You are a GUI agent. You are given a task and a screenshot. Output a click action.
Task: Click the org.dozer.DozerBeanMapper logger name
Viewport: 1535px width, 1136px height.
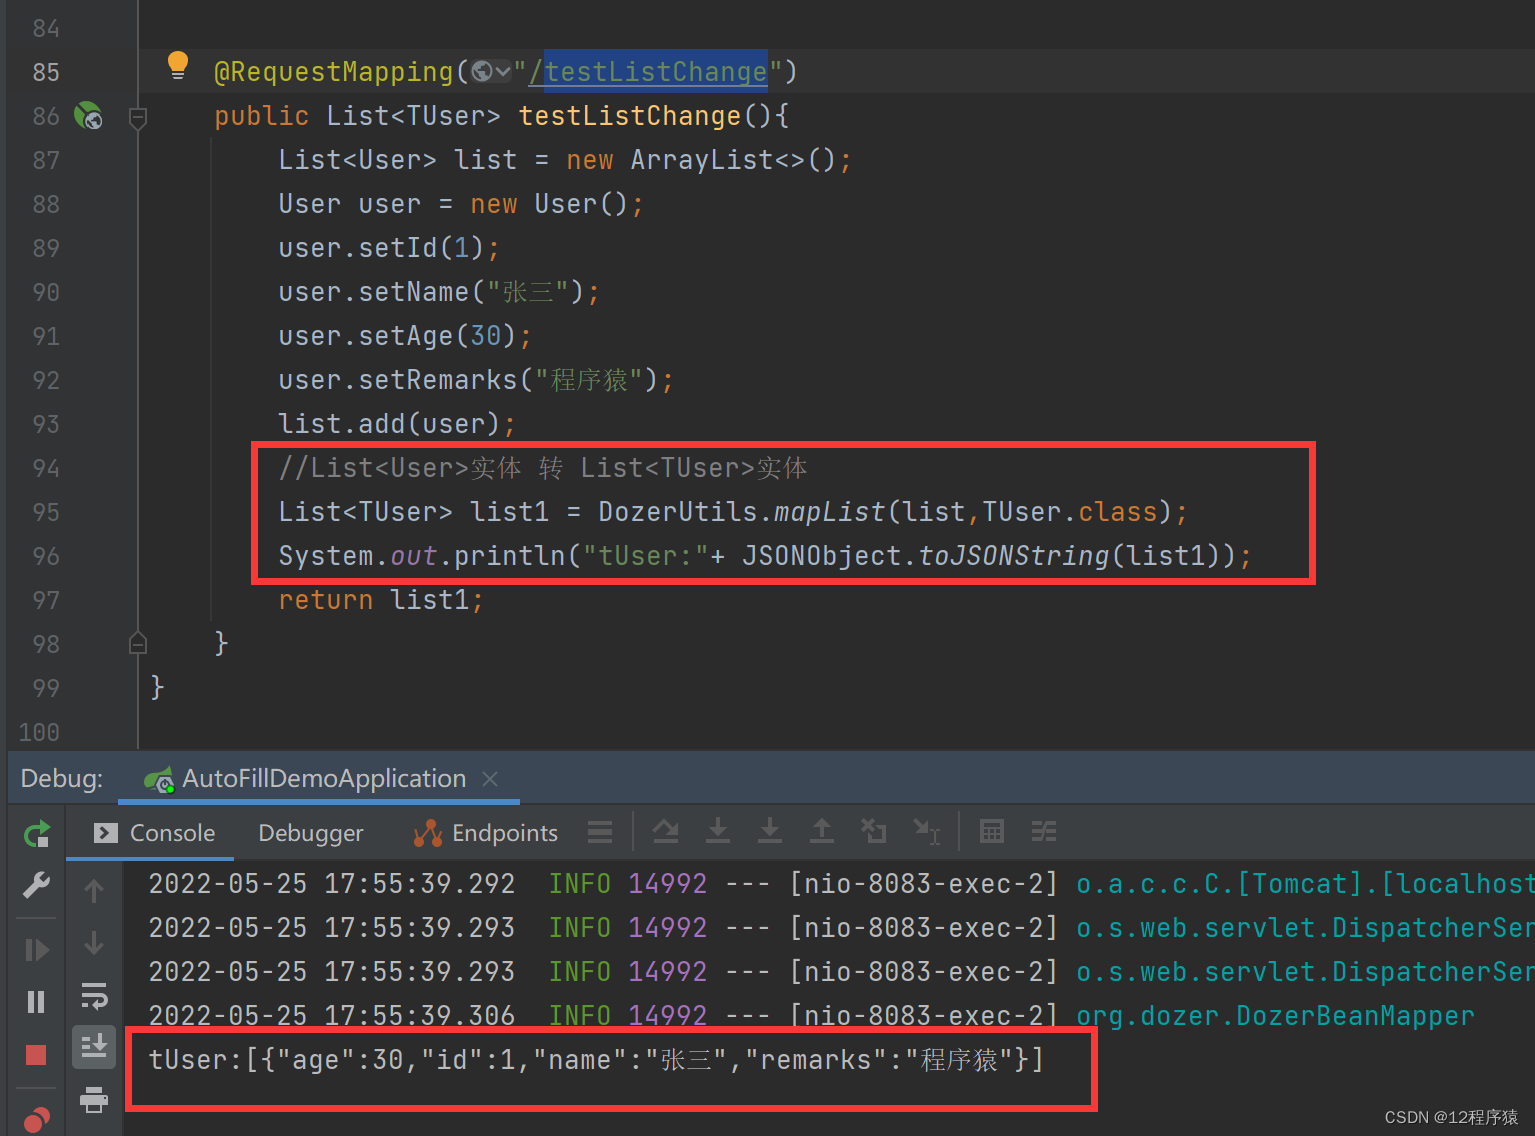tap(1275, 1016)
